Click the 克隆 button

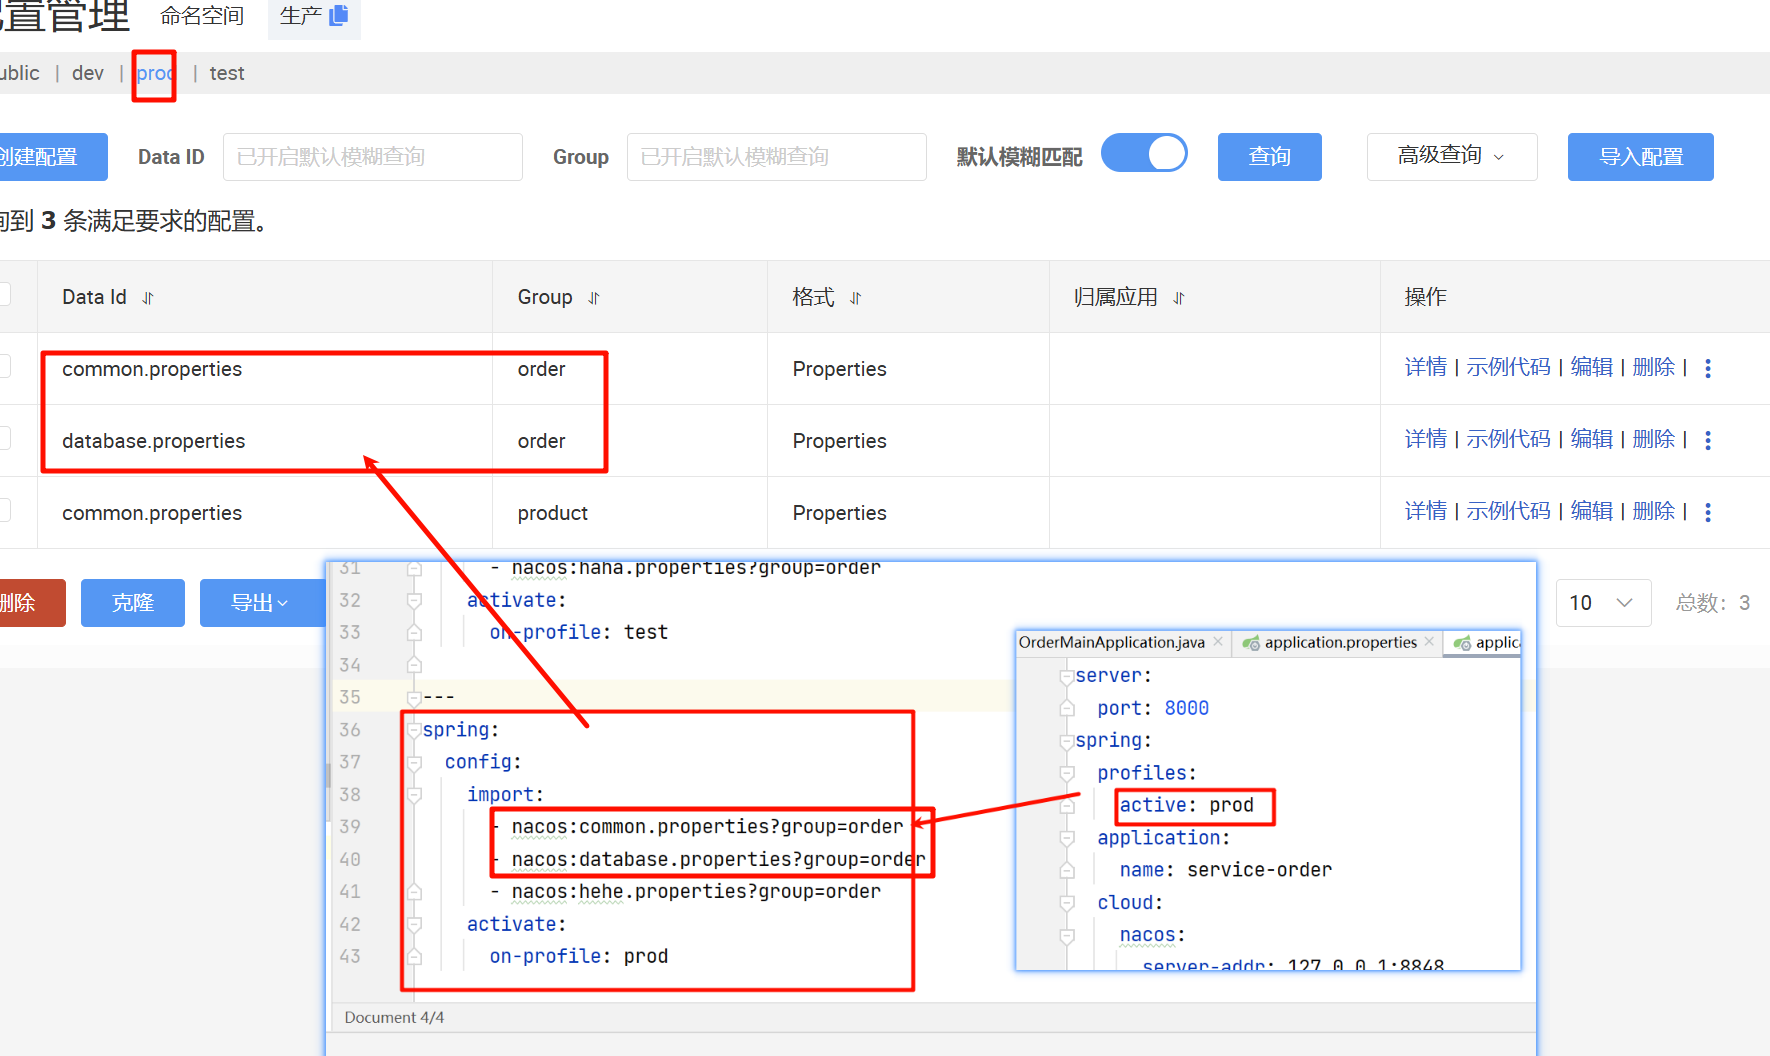[x=133, y=603]
